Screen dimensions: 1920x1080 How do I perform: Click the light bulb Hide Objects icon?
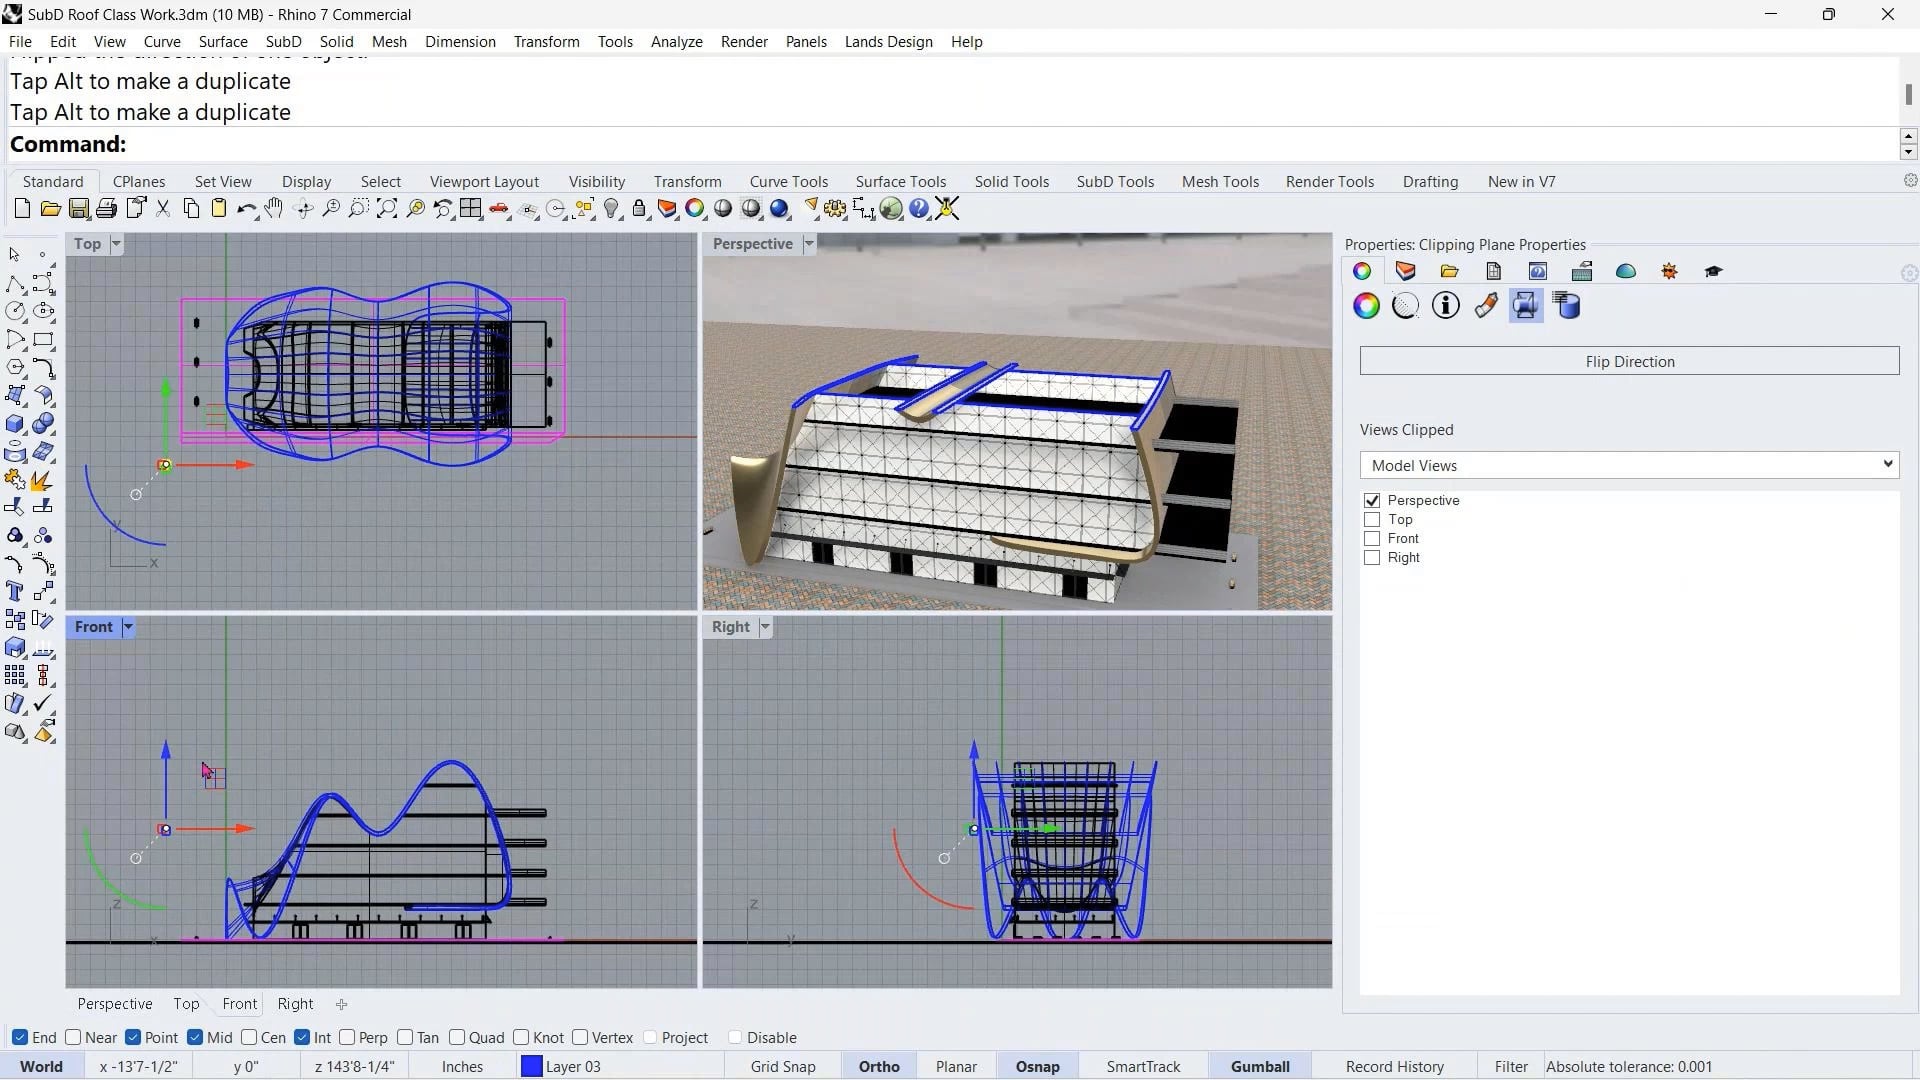612,209
